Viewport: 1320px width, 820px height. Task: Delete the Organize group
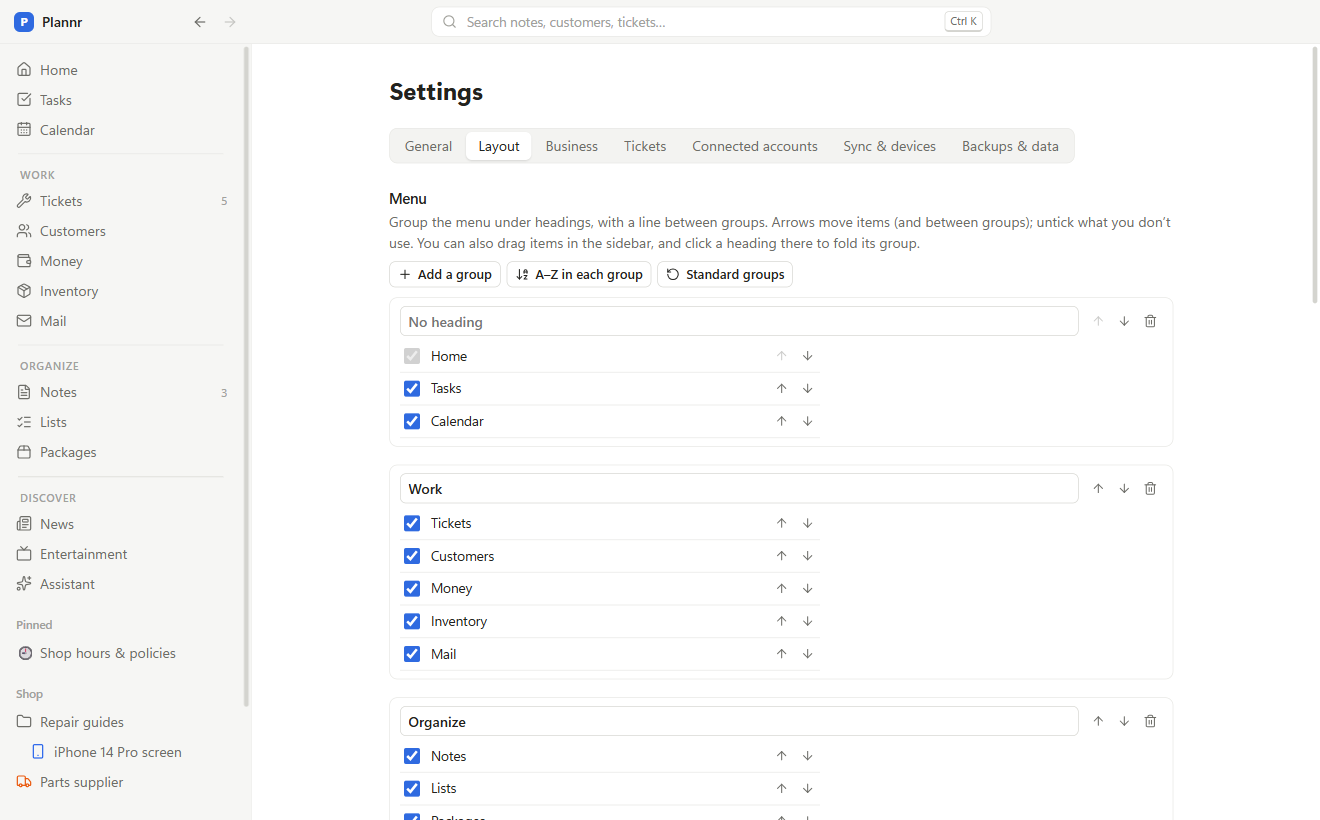(1150, 721)
